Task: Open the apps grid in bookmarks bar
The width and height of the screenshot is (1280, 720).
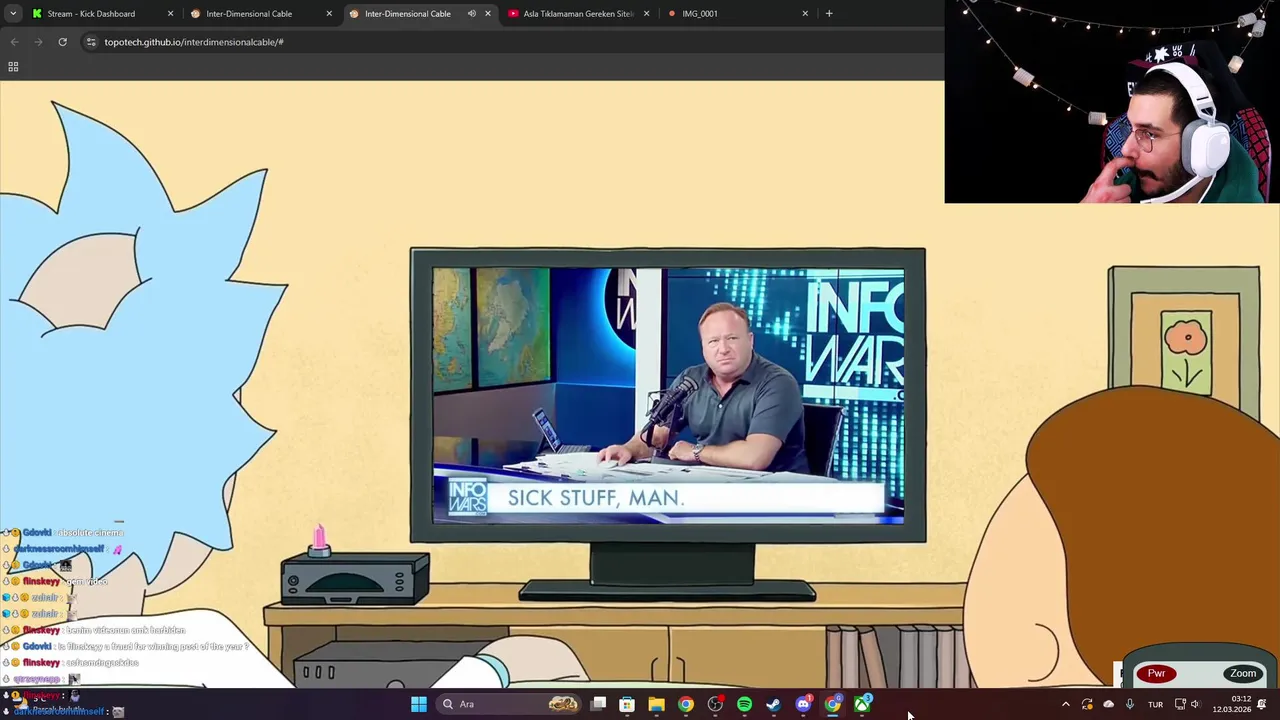Action: pyautogui.click(x=13, y=67)
